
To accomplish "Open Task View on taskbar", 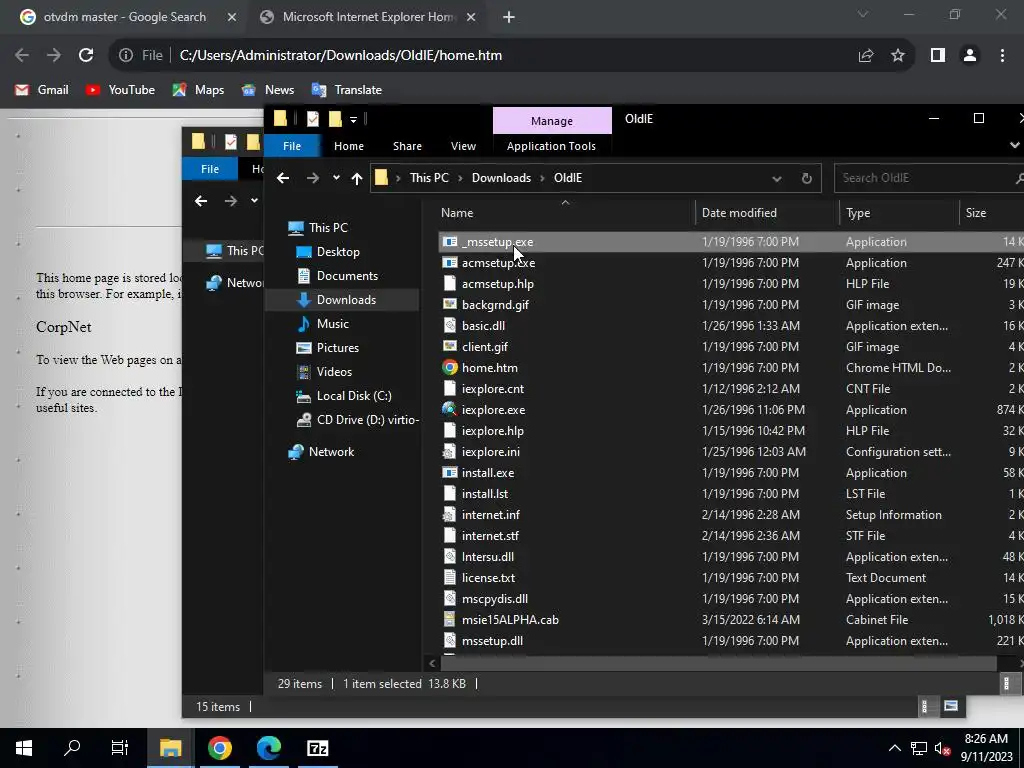I will (120, 748).
